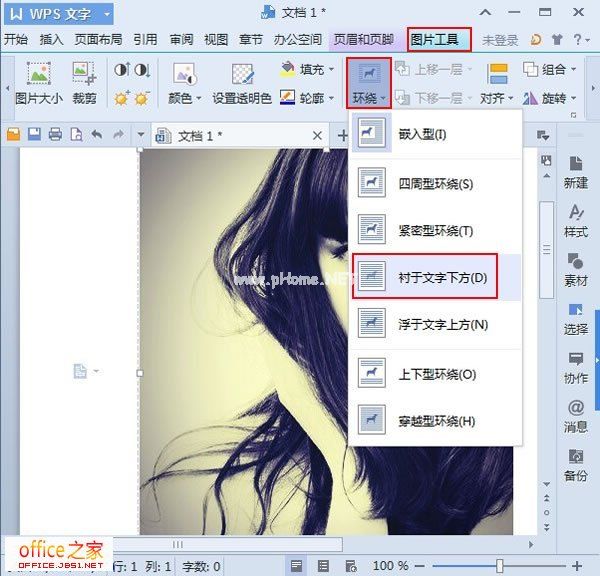Open the 对齐 align dropdown
This screenshot has width=600, height=576.
click(x=495, y=99)
